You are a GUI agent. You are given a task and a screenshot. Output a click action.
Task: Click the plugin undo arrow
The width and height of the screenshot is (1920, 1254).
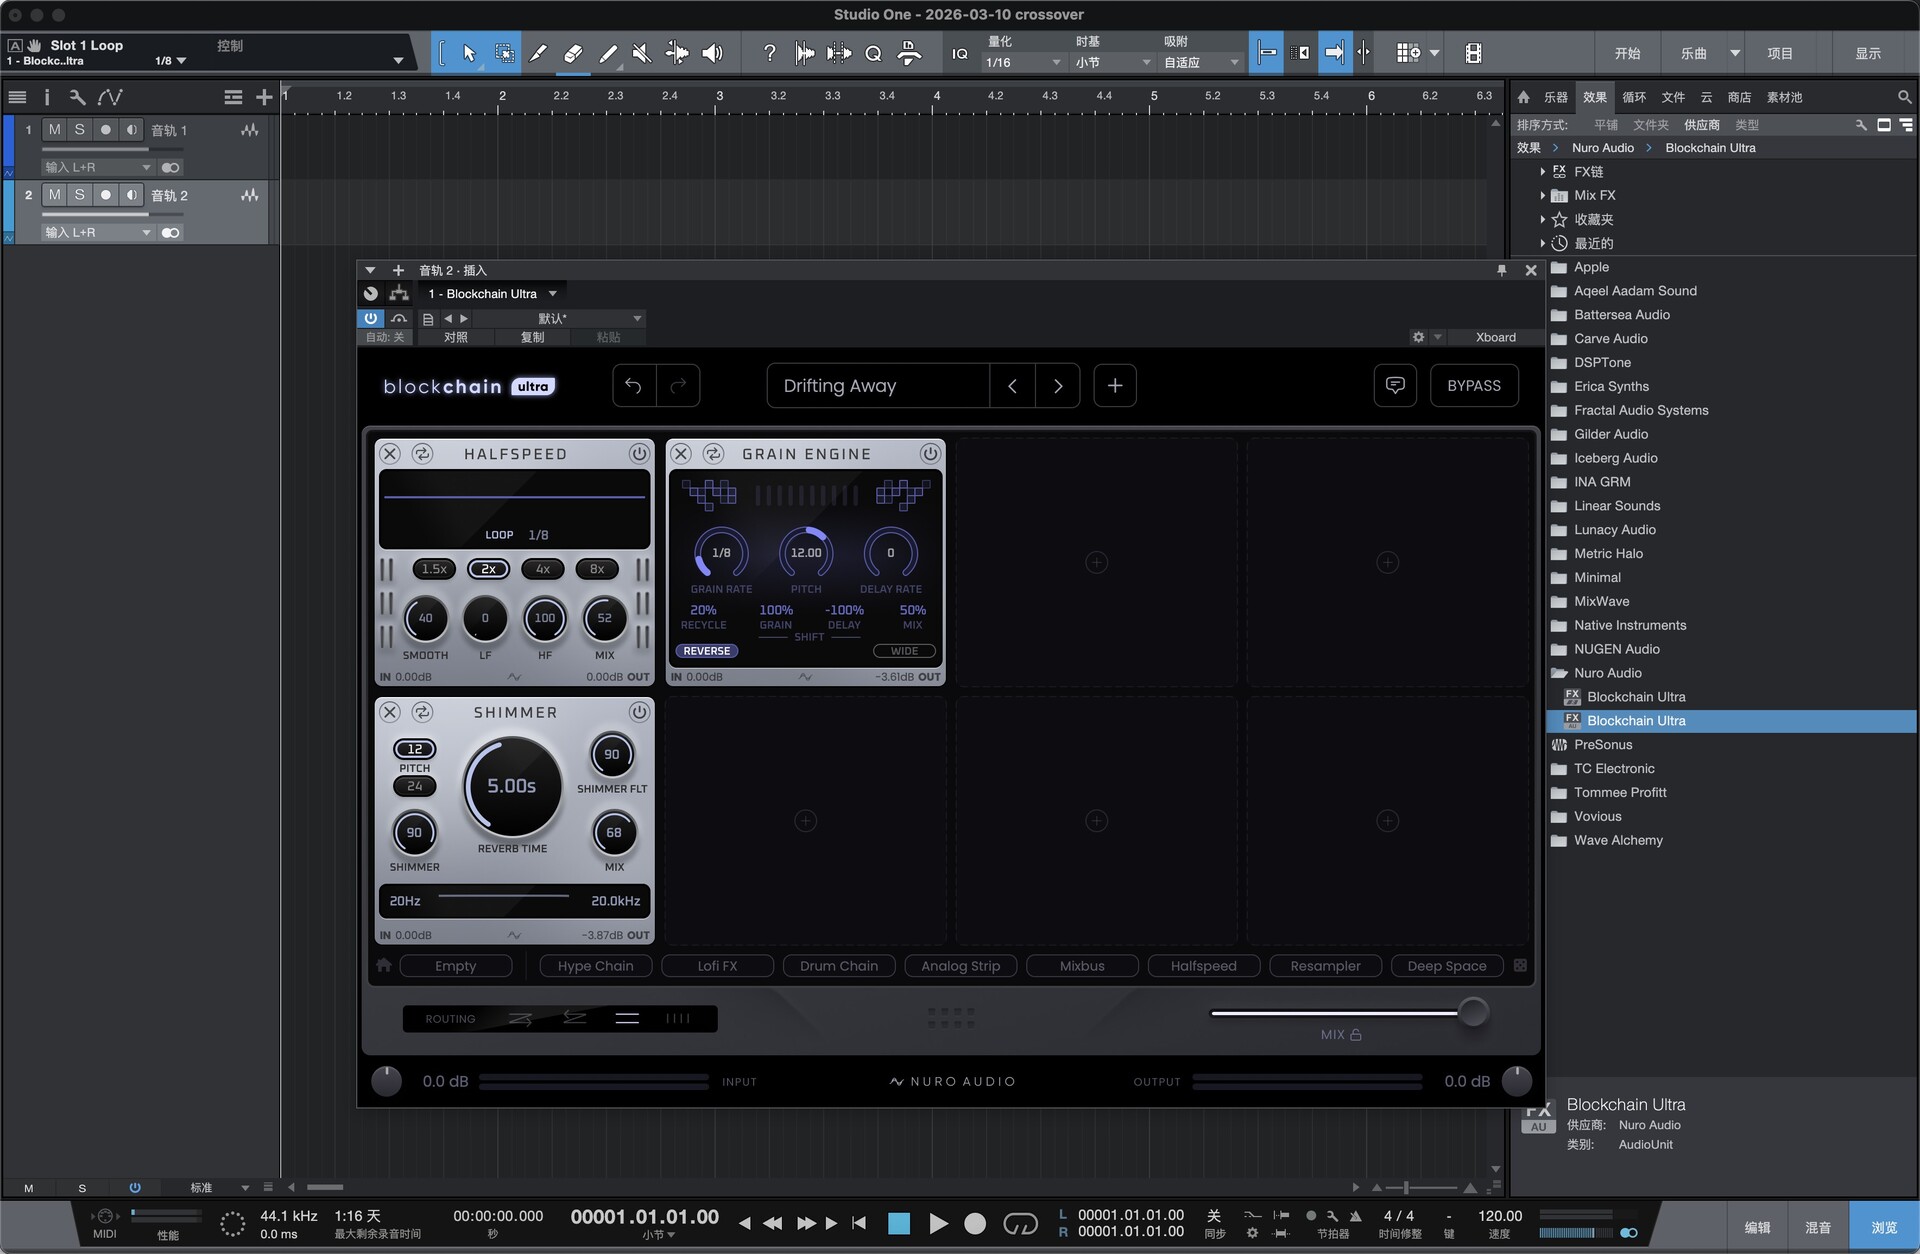(x=634, y=386)
